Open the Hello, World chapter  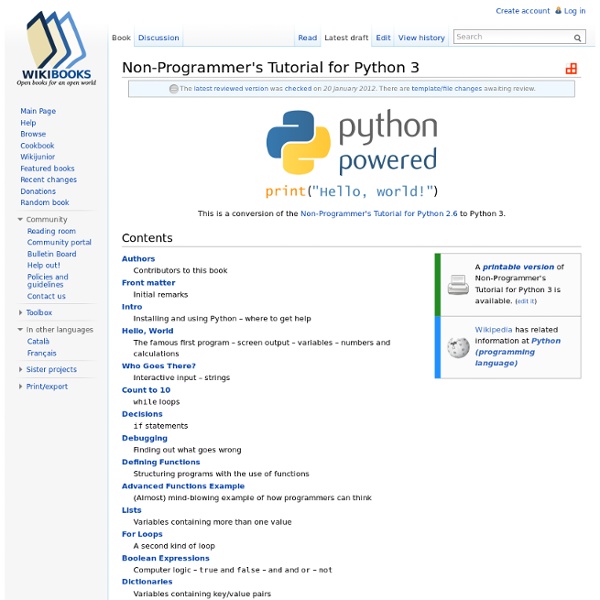click(147, 331)
